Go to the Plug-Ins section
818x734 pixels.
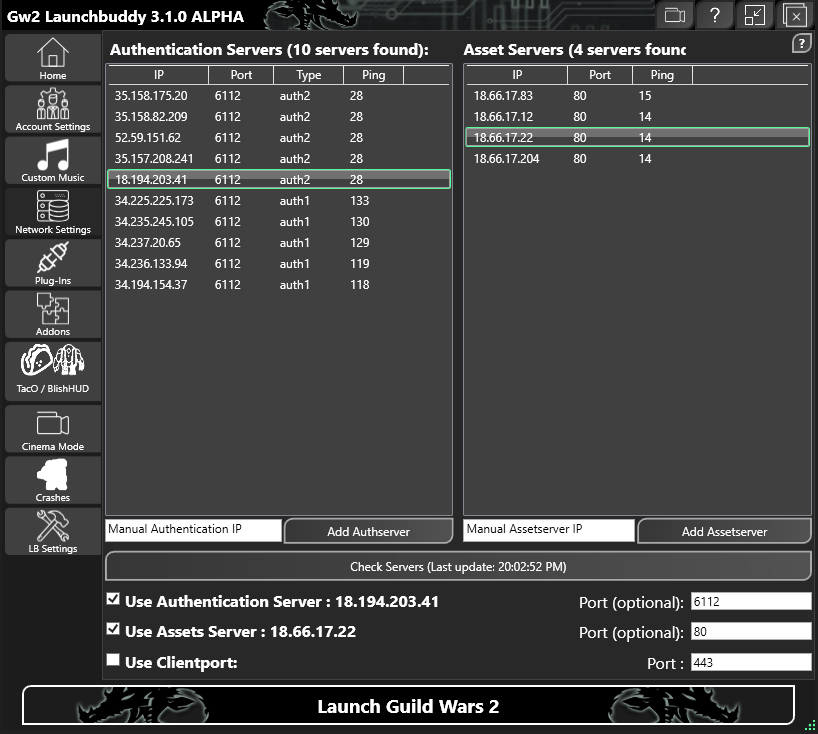[53, 264]
